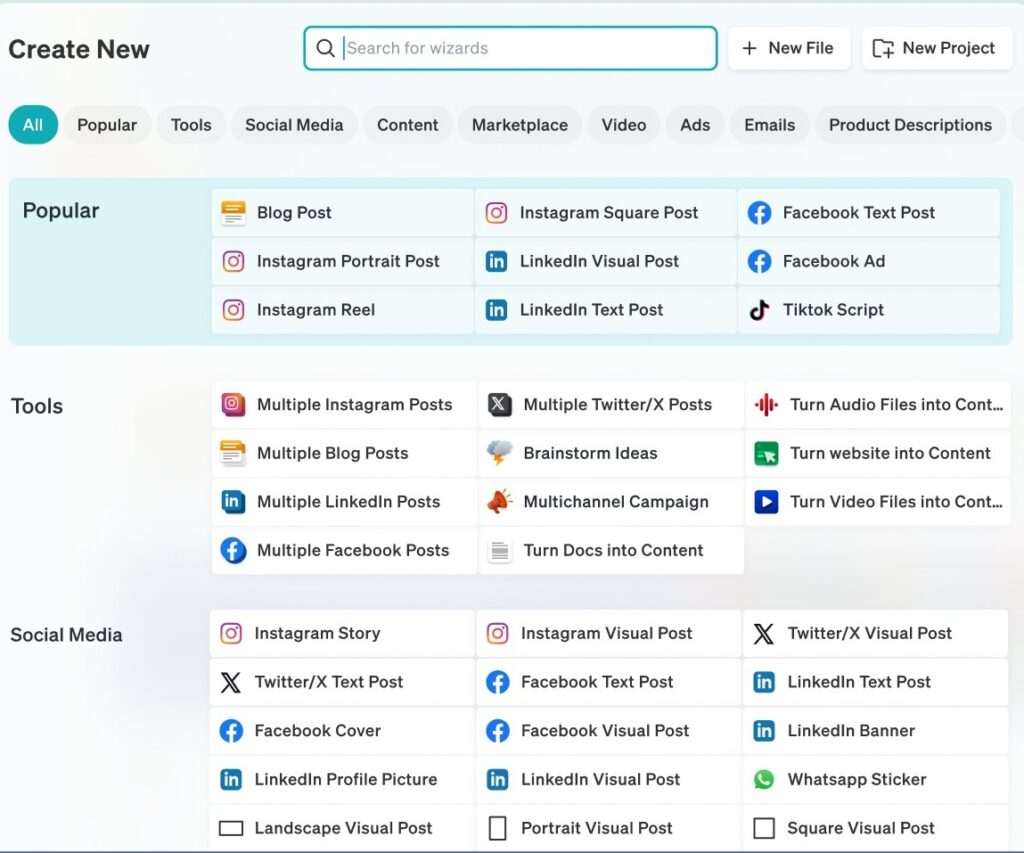This screenshot has width=1024, height=853.
Task: Choose Instagram Visual Post wizard
Action: click(x=609, y=634)
